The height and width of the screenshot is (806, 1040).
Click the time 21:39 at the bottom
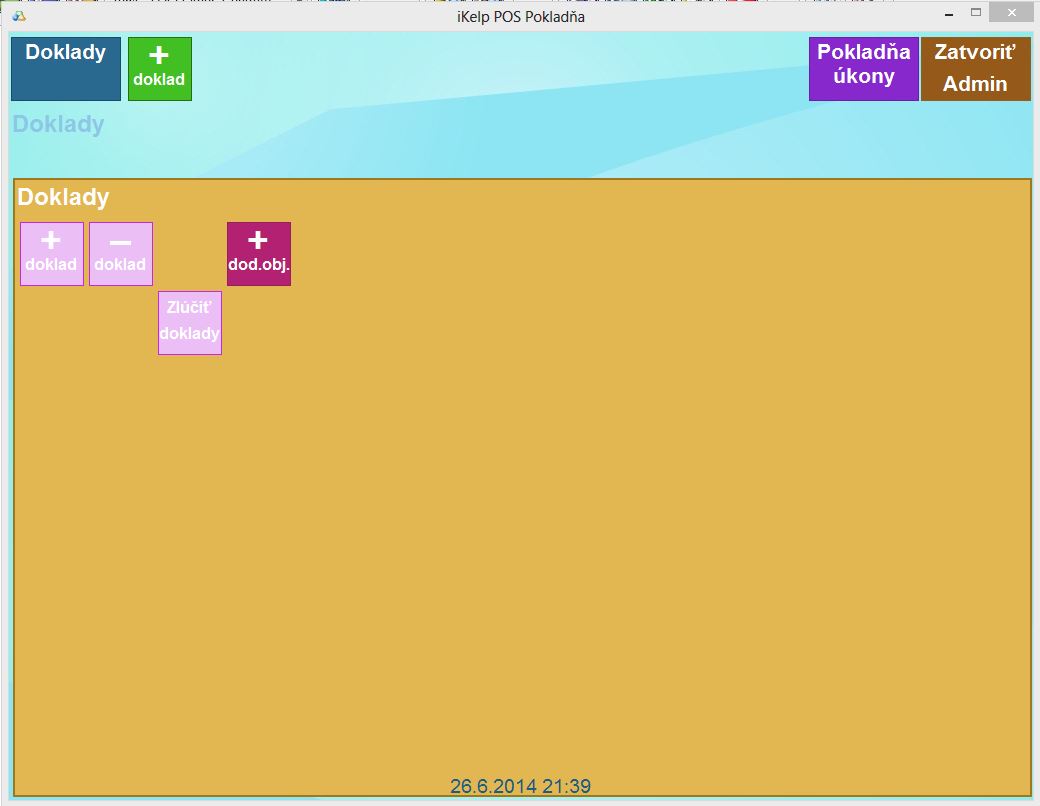point(567,787)
